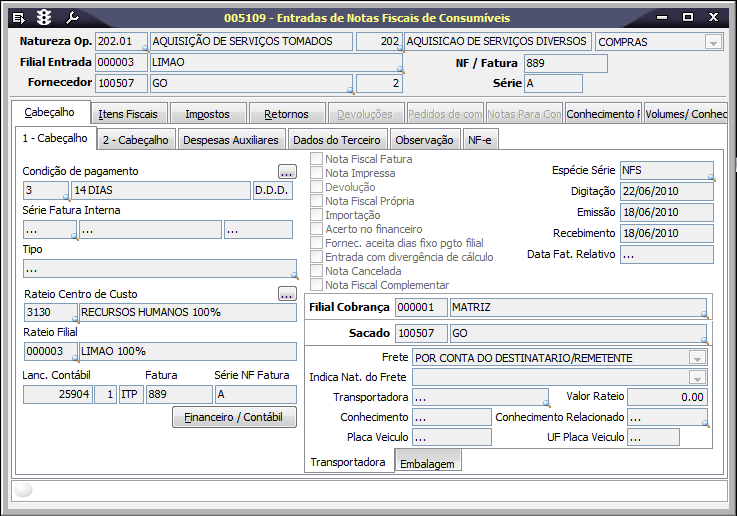Click the list menu icon in title bar
Image resolution: width=737 pixels, height=516 pixels.
click(x=18, y=18)
